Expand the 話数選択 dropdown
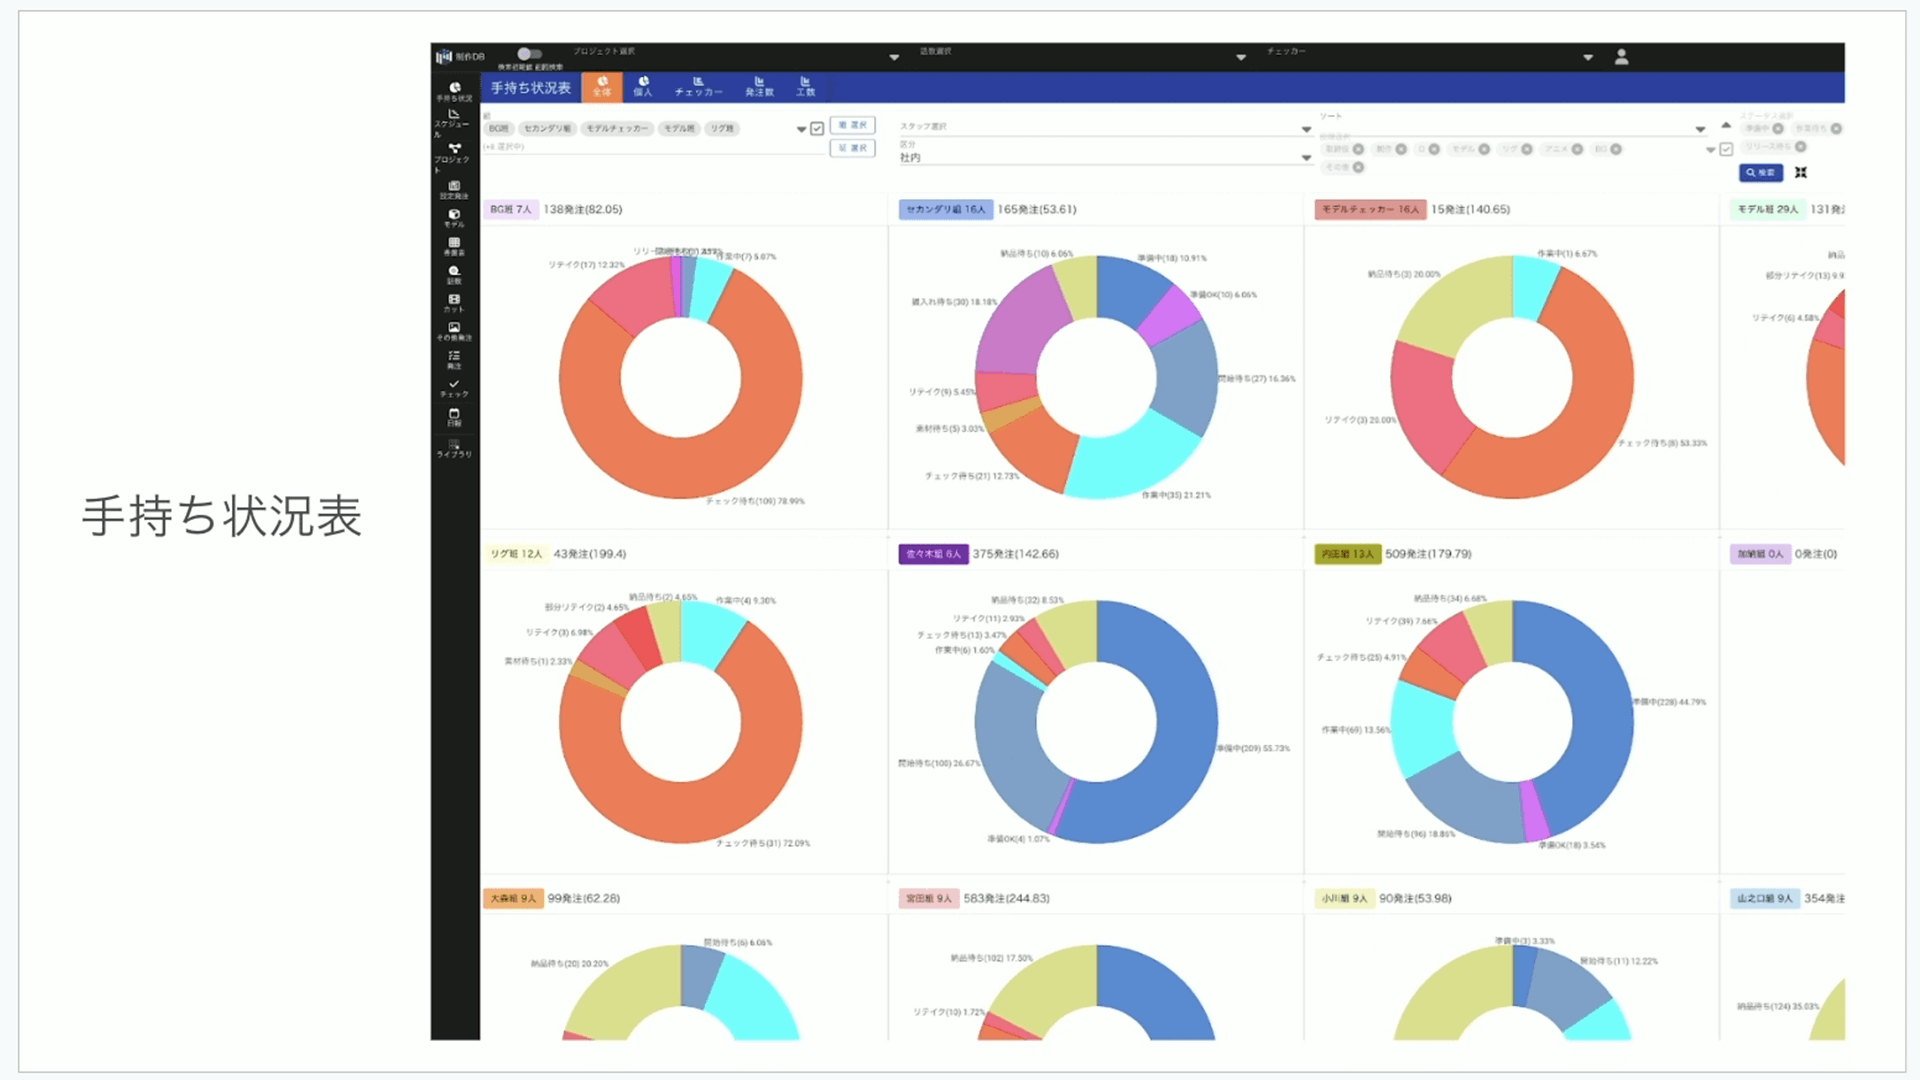This screenshot has height=1080, width=1920. (x=1241, y=57)
